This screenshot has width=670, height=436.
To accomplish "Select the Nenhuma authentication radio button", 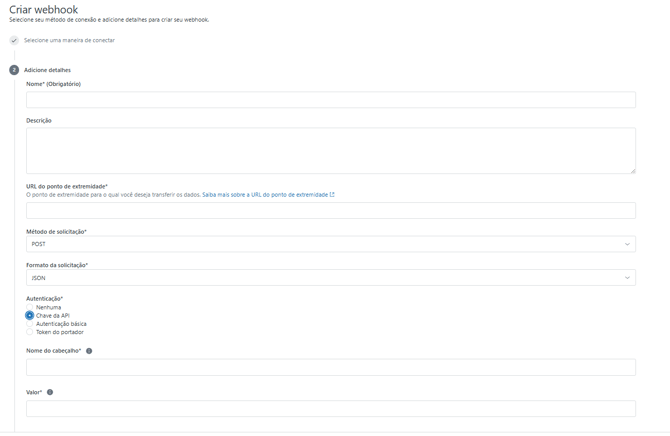I will [29, 307].
